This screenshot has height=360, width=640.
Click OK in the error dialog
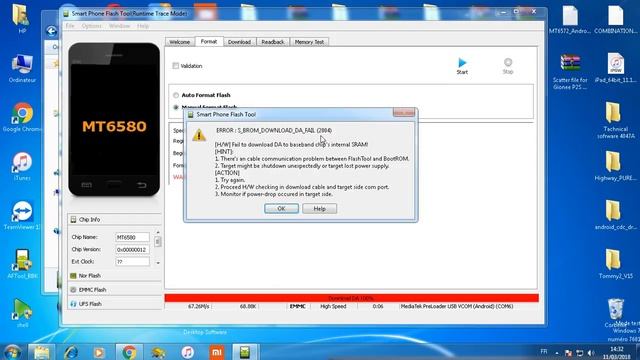(281, 209)
